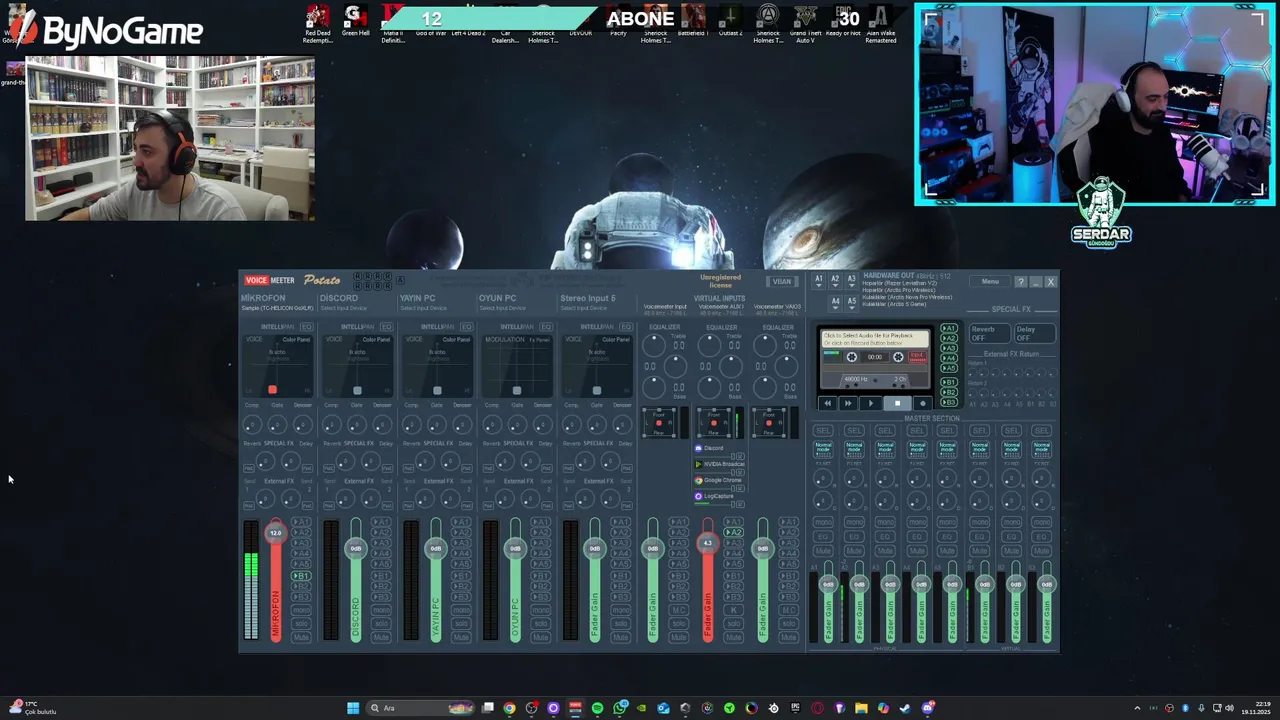
Task: Open File Explorer from the taskbar
Action: coord(861,708)
